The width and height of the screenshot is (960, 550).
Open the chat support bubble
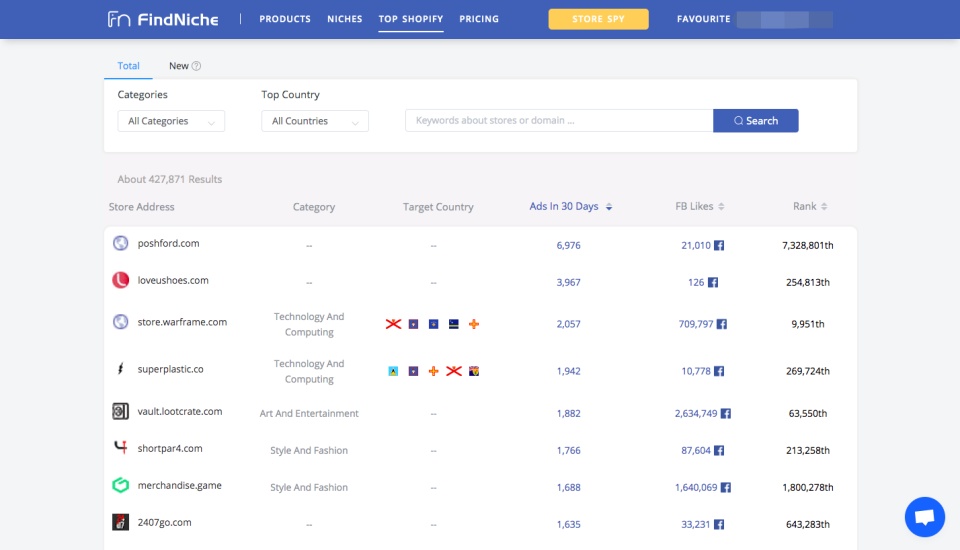point(924,517)
